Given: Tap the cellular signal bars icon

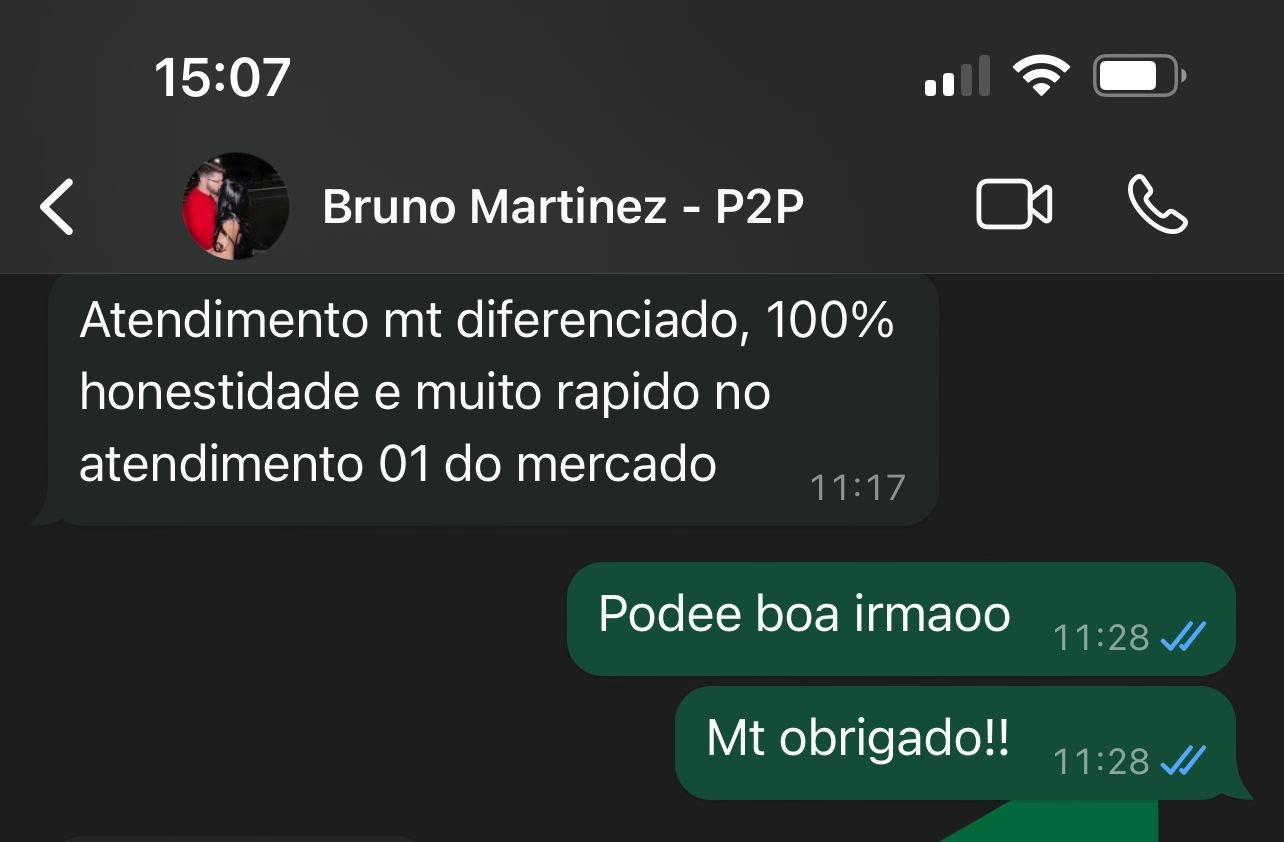Looking at the screenshot, I should pos(957,77).
